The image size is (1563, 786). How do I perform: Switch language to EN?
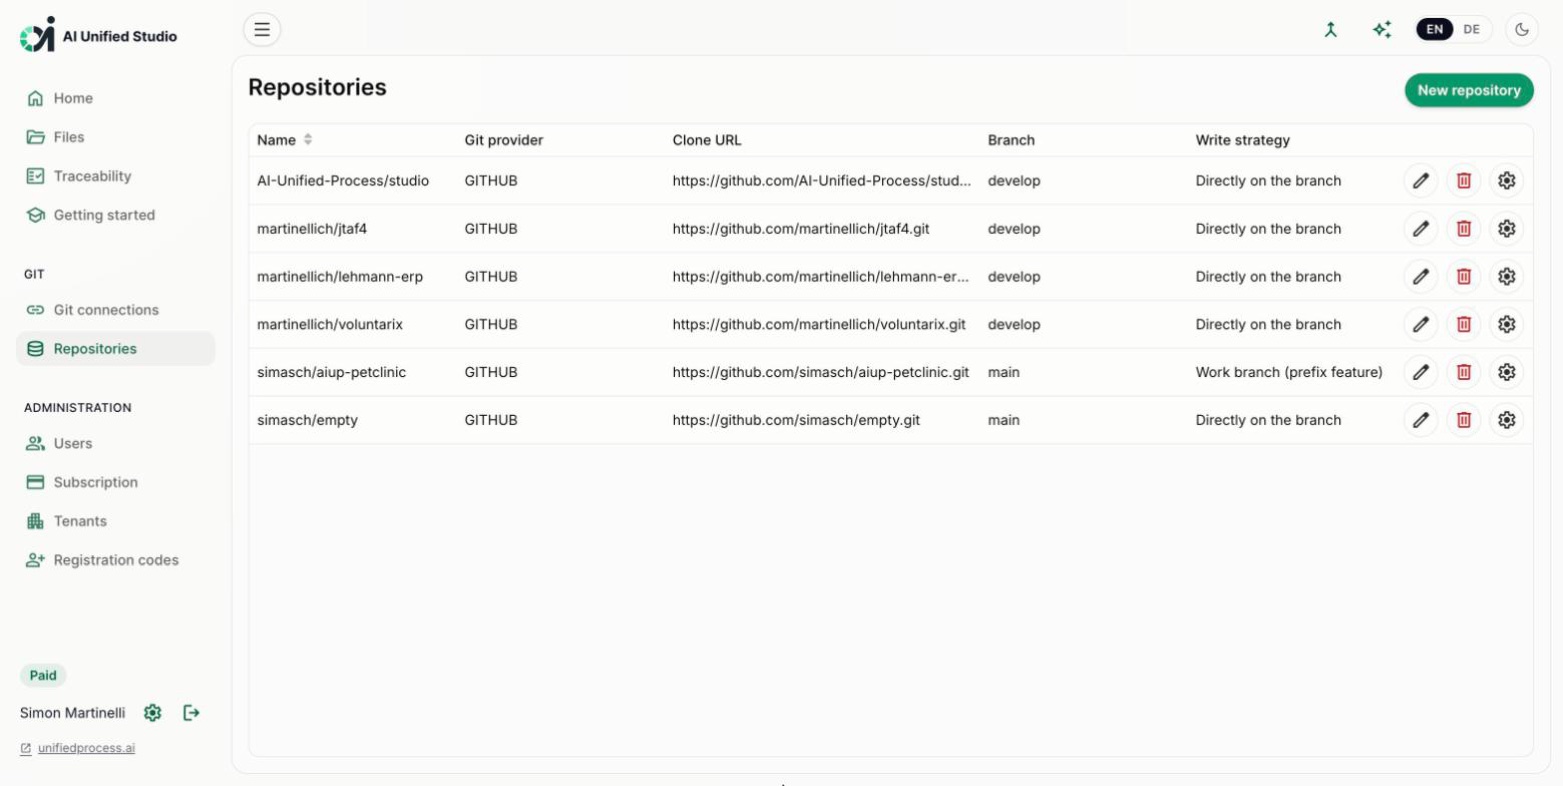[1435, 30]
